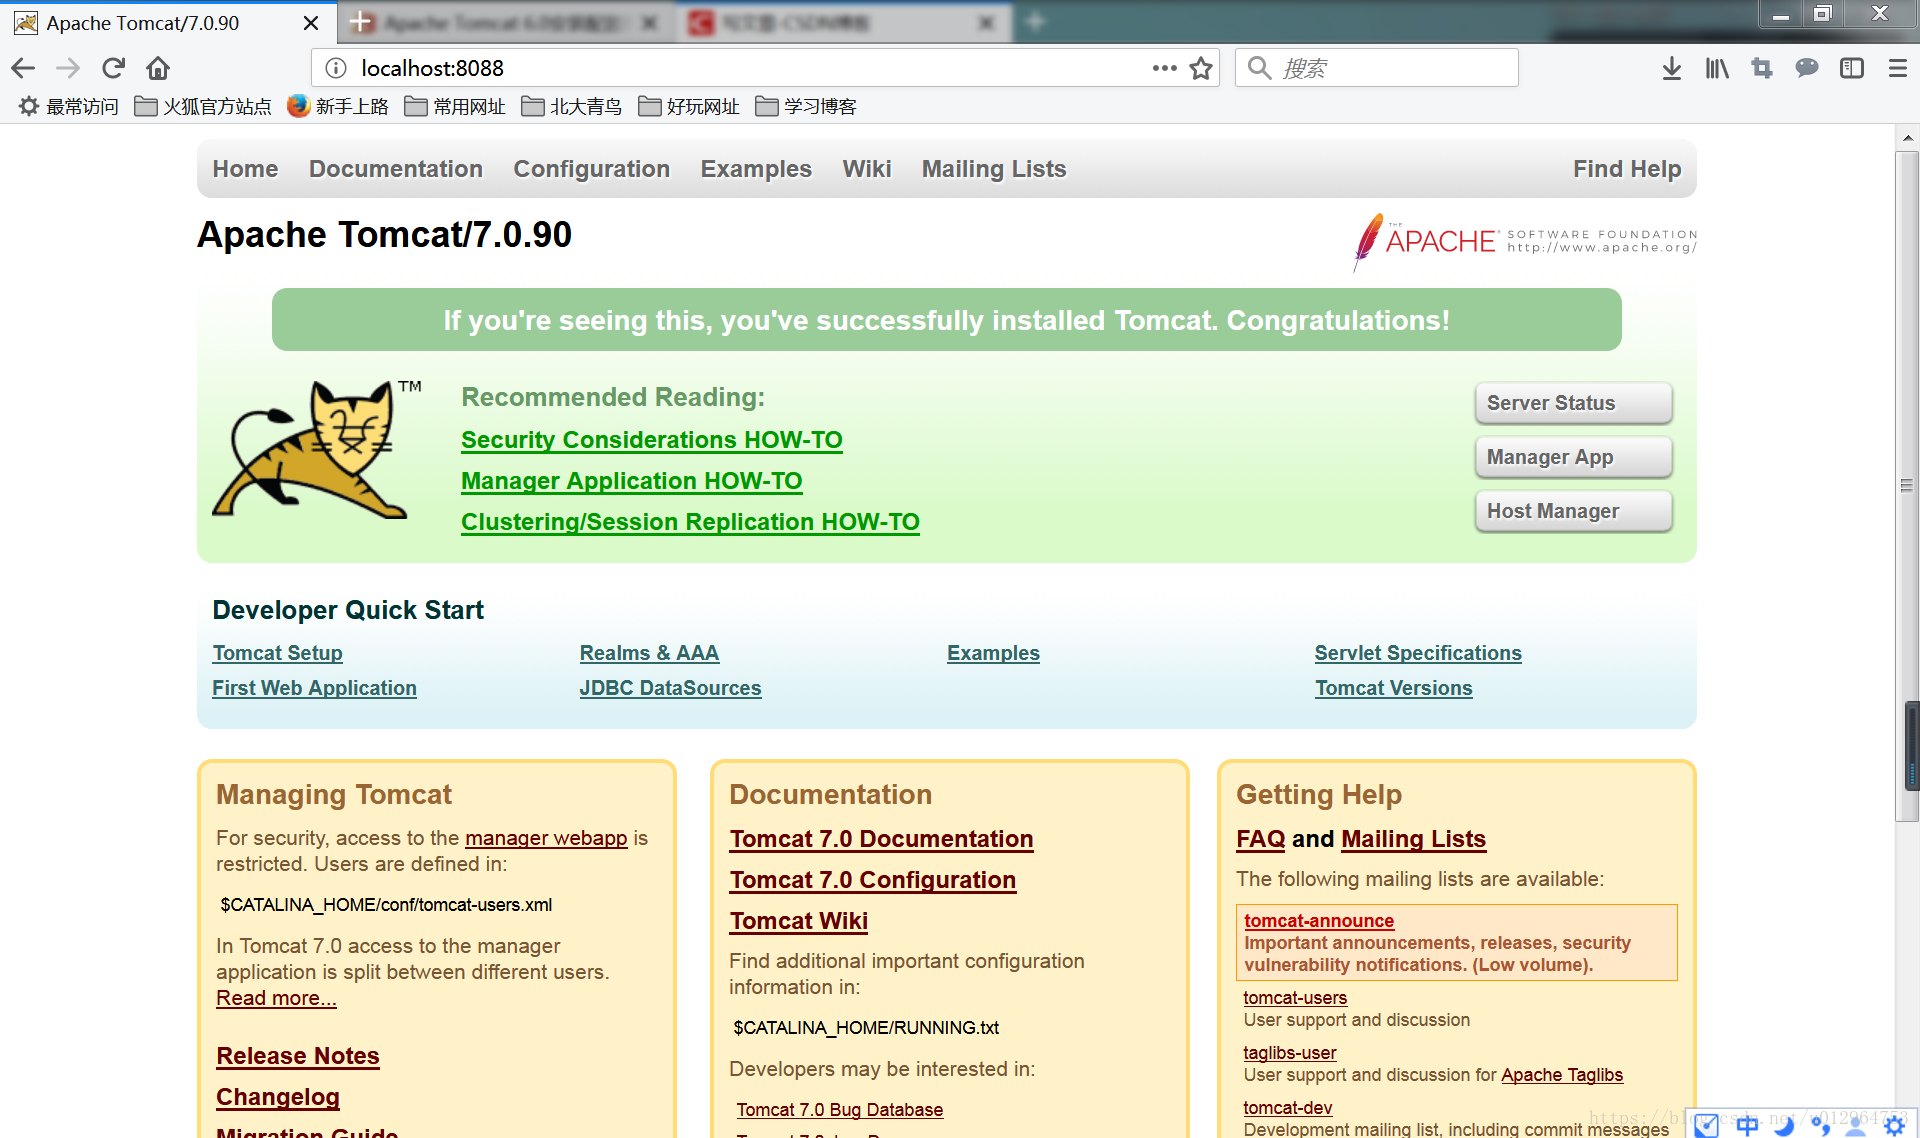
Task: Open the Release Notes link
Action: [298, 1056]
